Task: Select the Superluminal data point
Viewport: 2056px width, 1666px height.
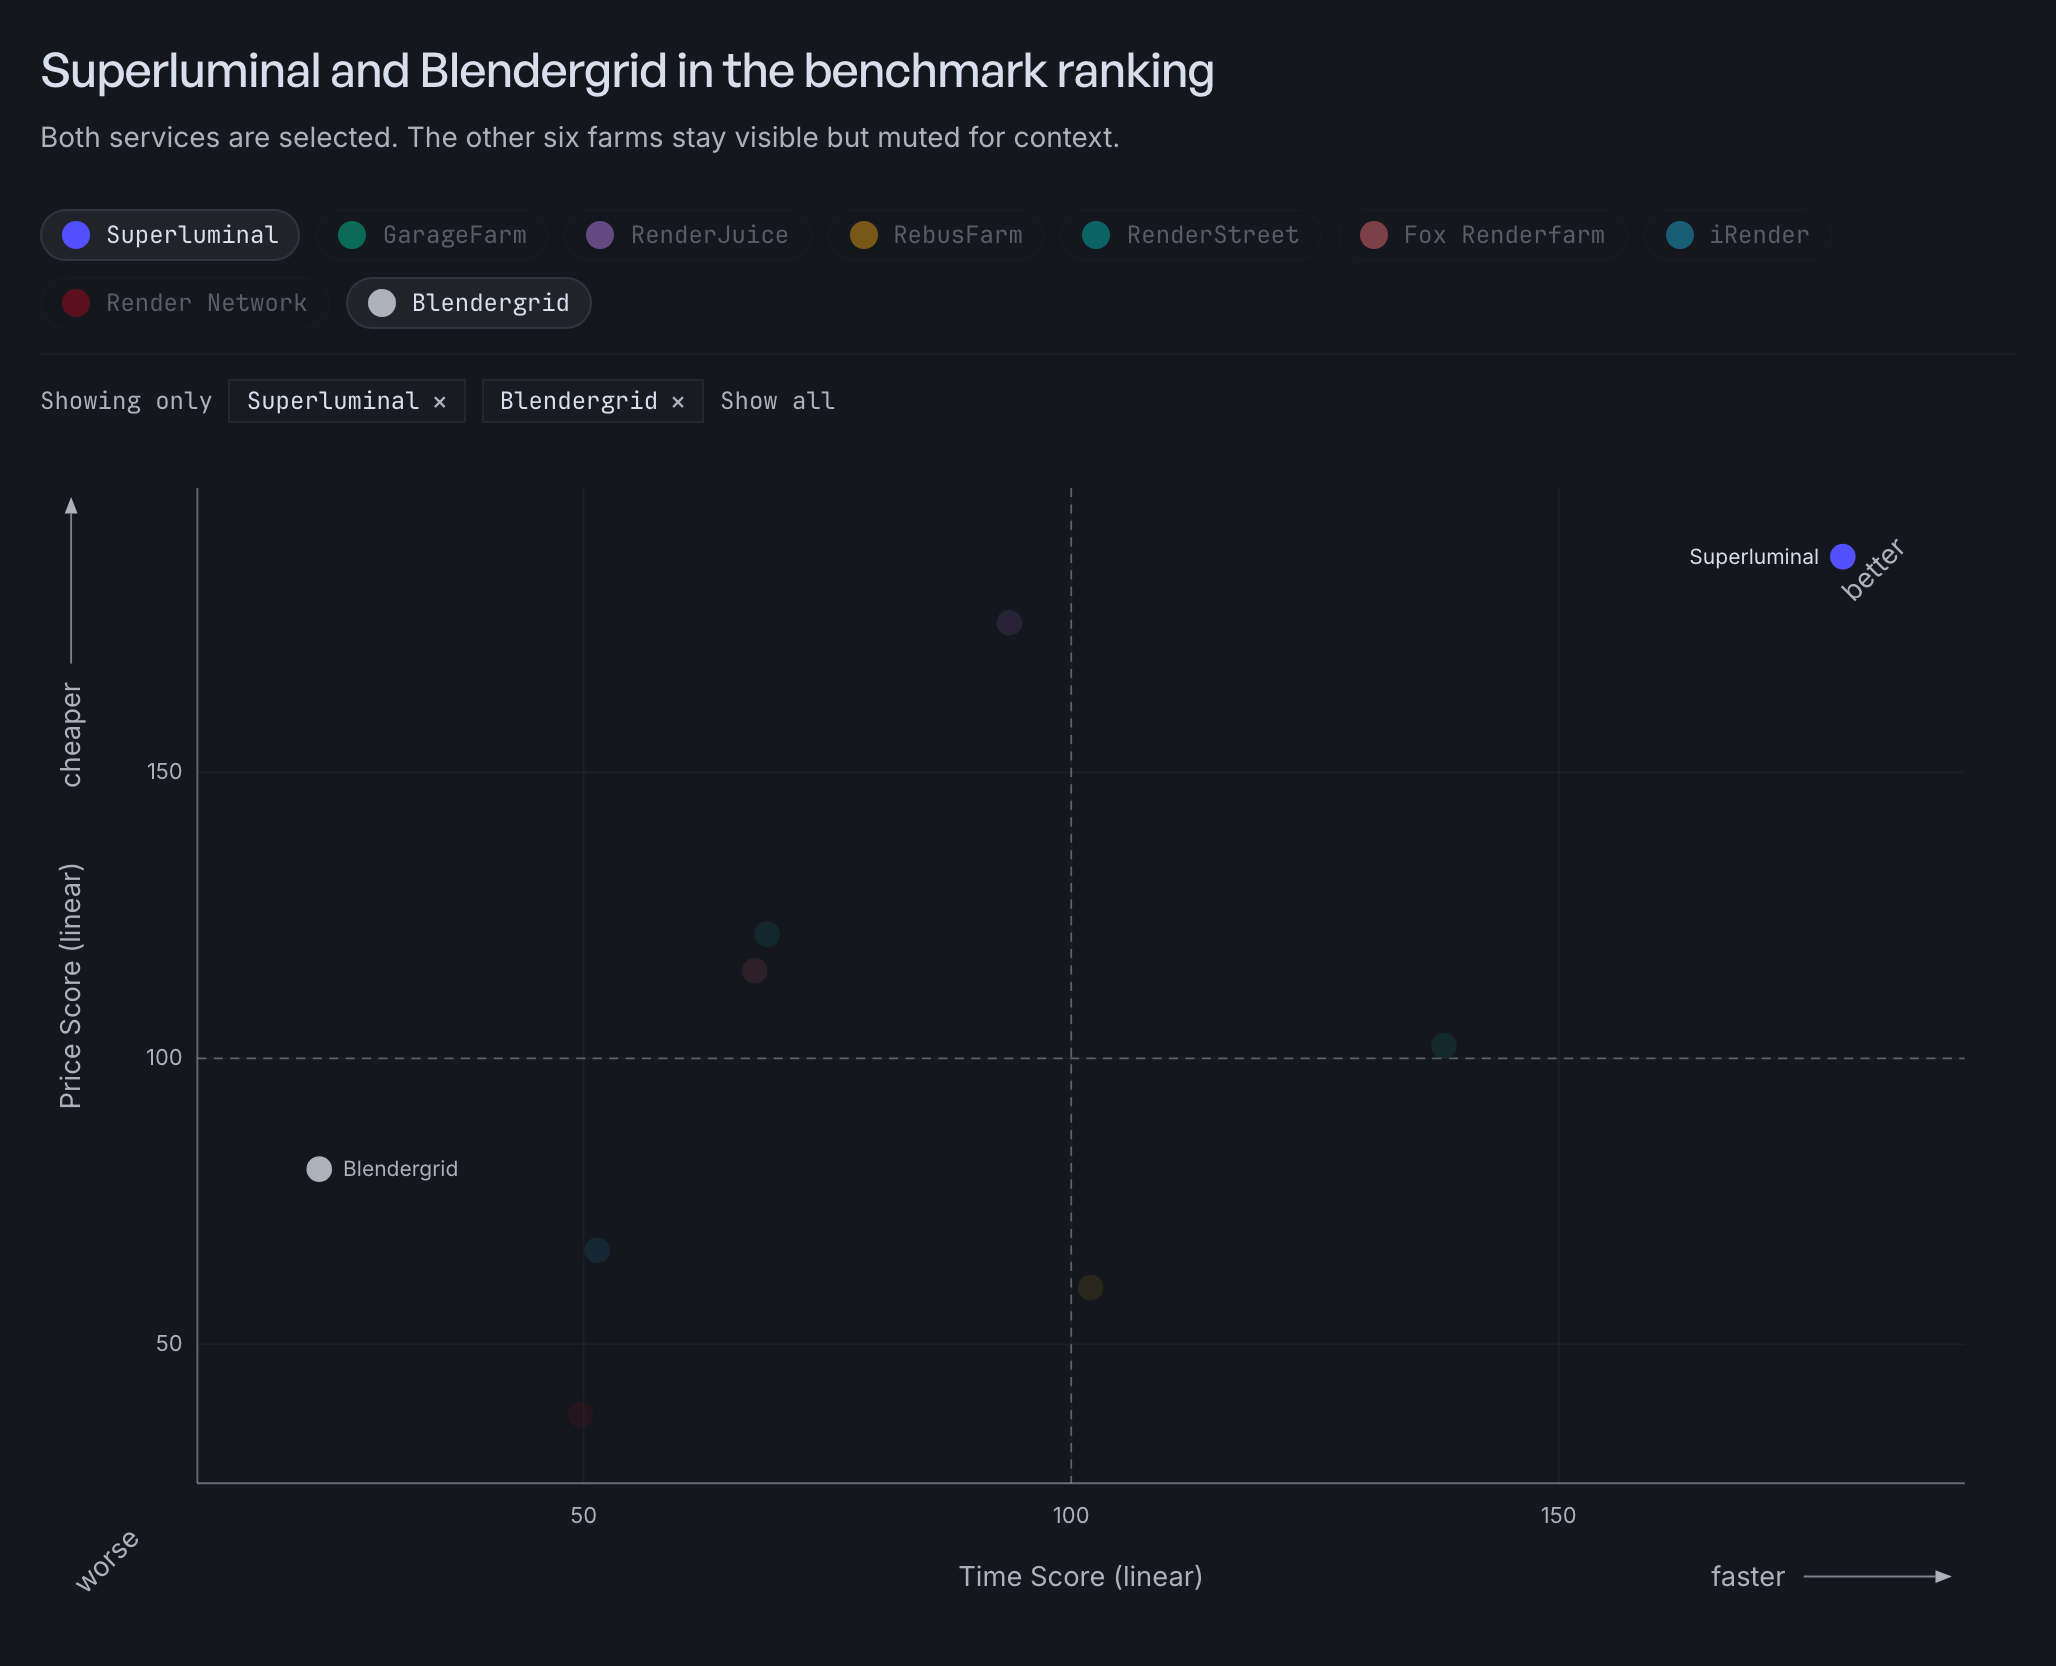Action: tap(1843, 556)
